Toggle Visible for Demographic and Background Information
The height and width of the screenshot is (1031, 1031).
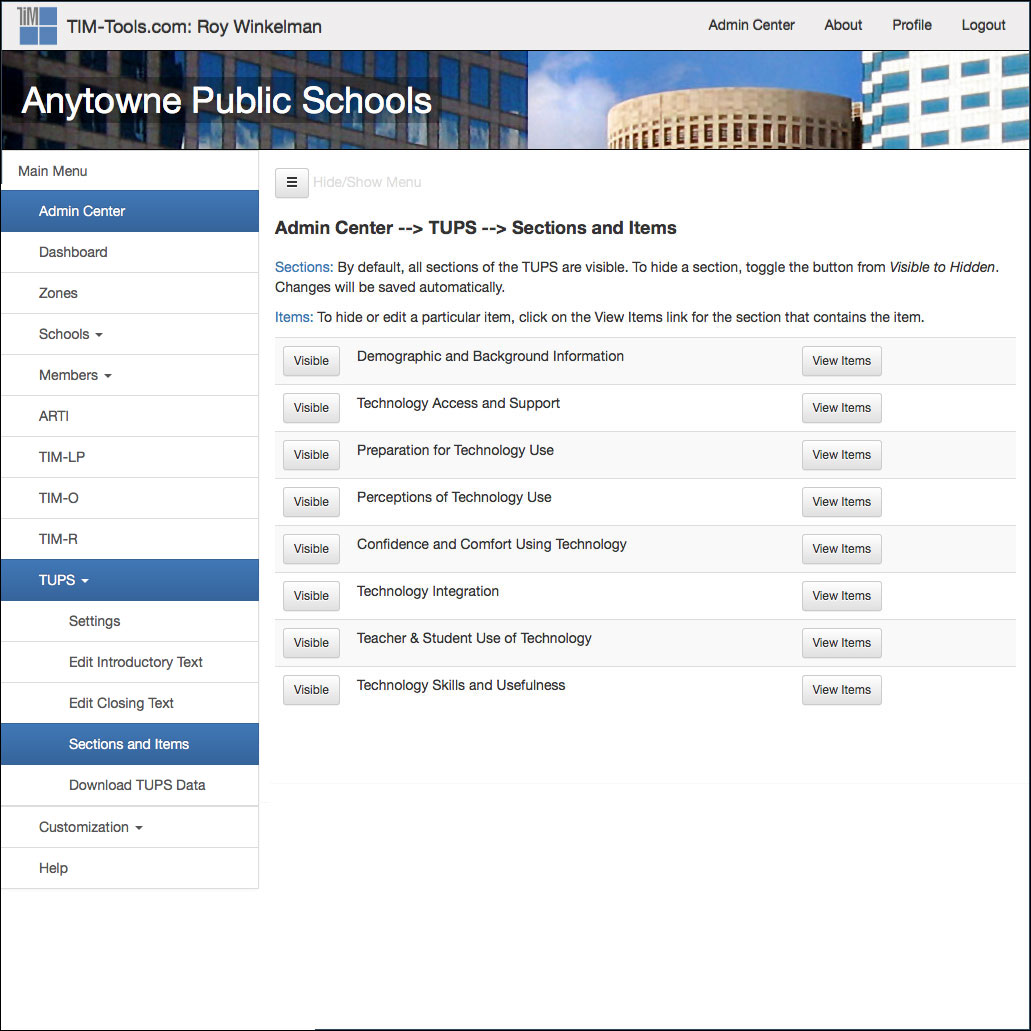tap(311, 361)
